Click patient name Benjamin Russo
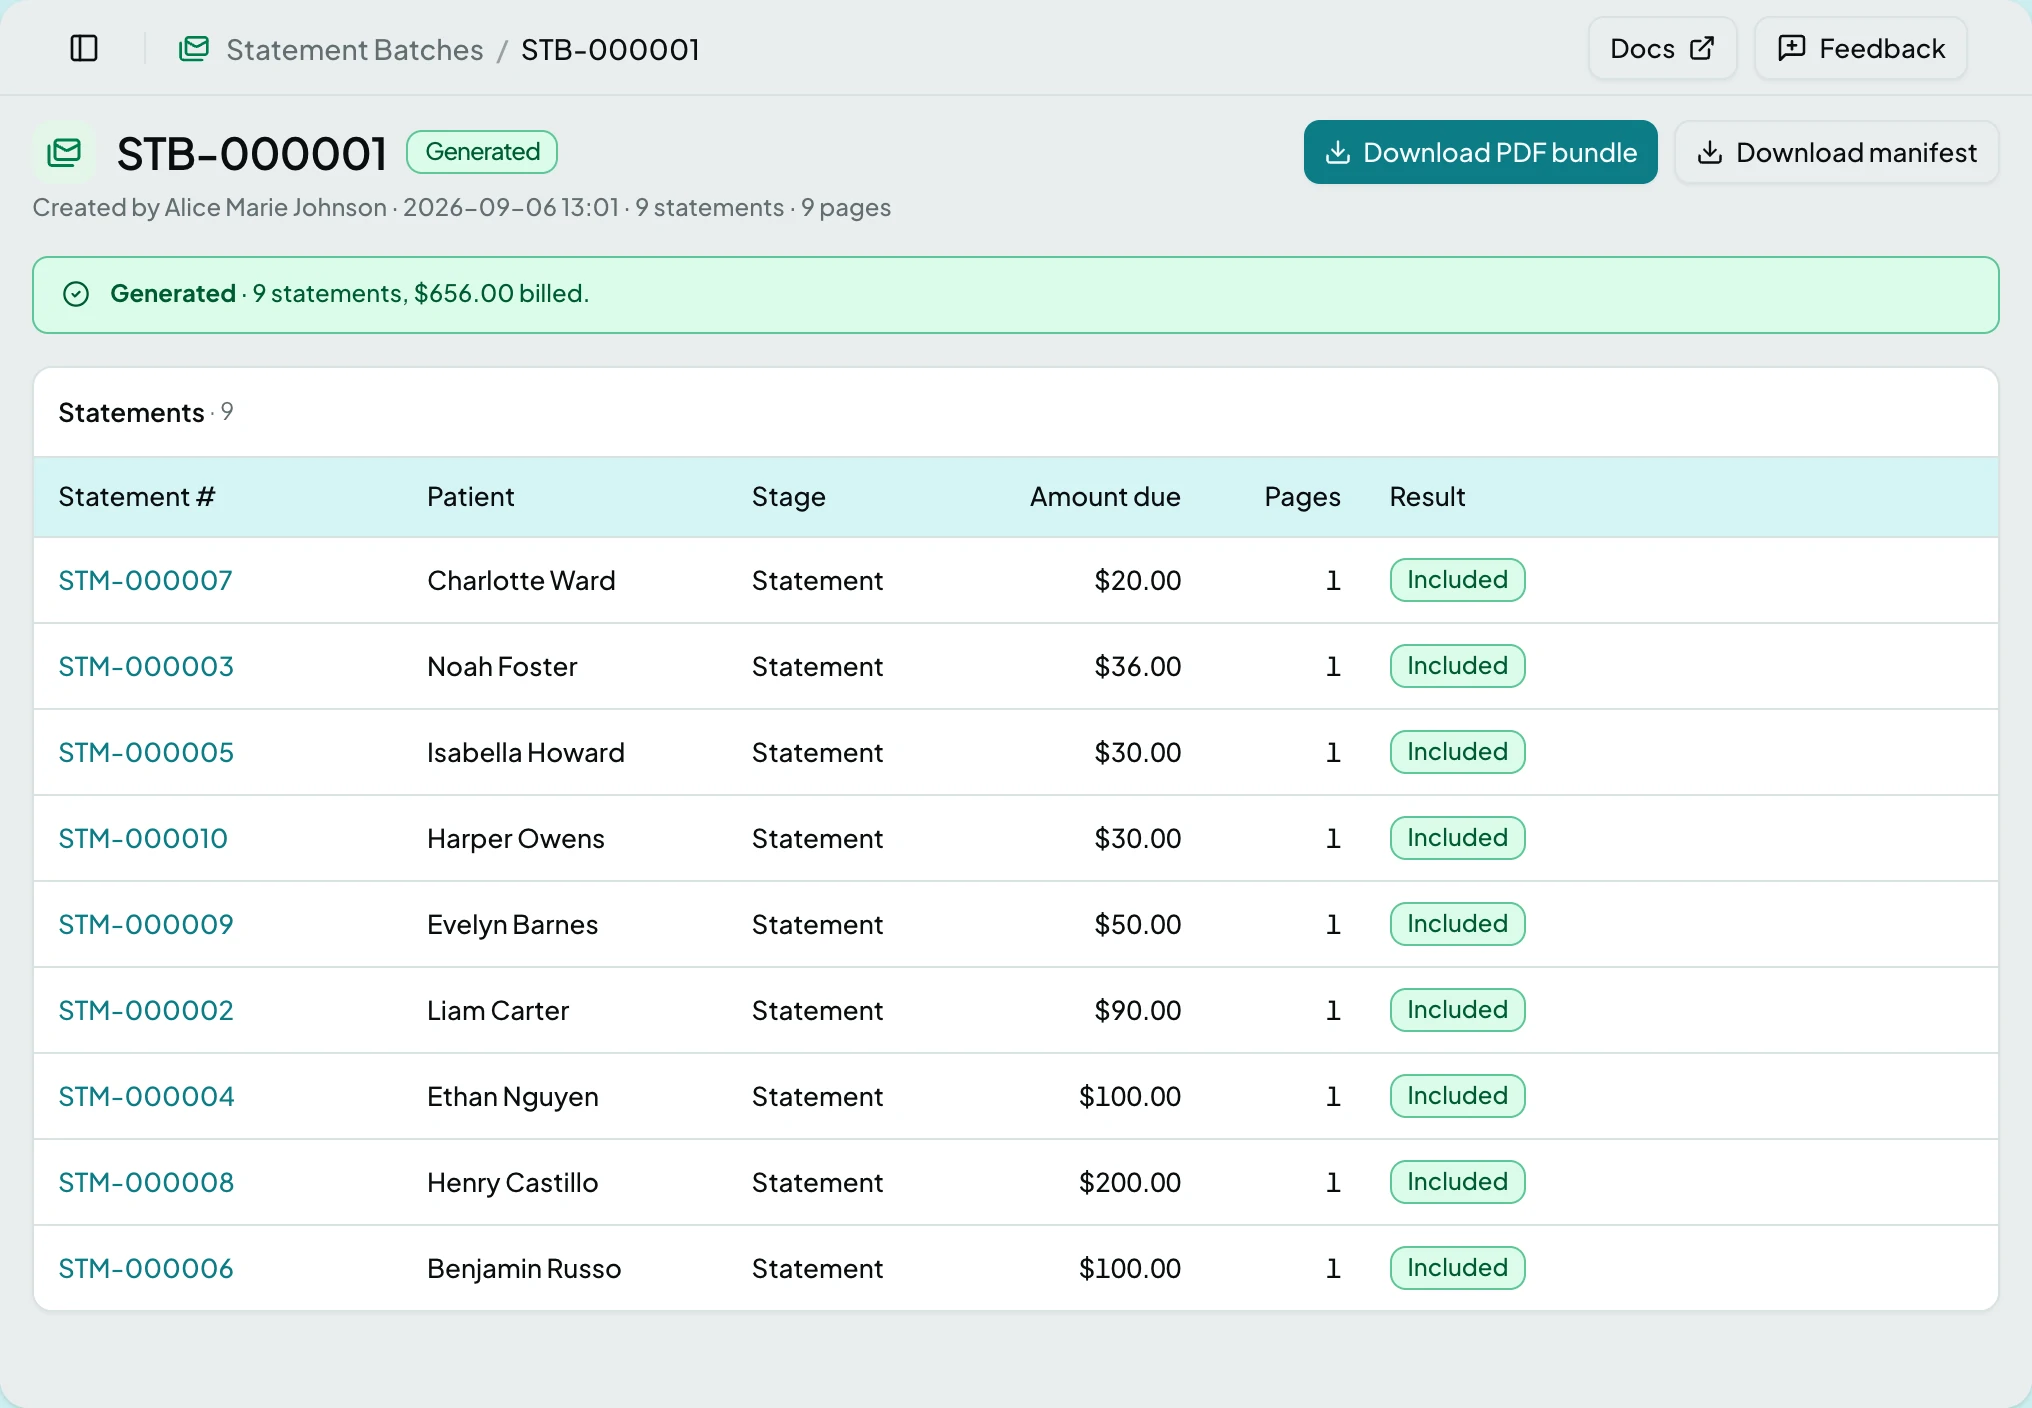Viewport: 2032px width, 1408px height. [x=524, y=1269]
